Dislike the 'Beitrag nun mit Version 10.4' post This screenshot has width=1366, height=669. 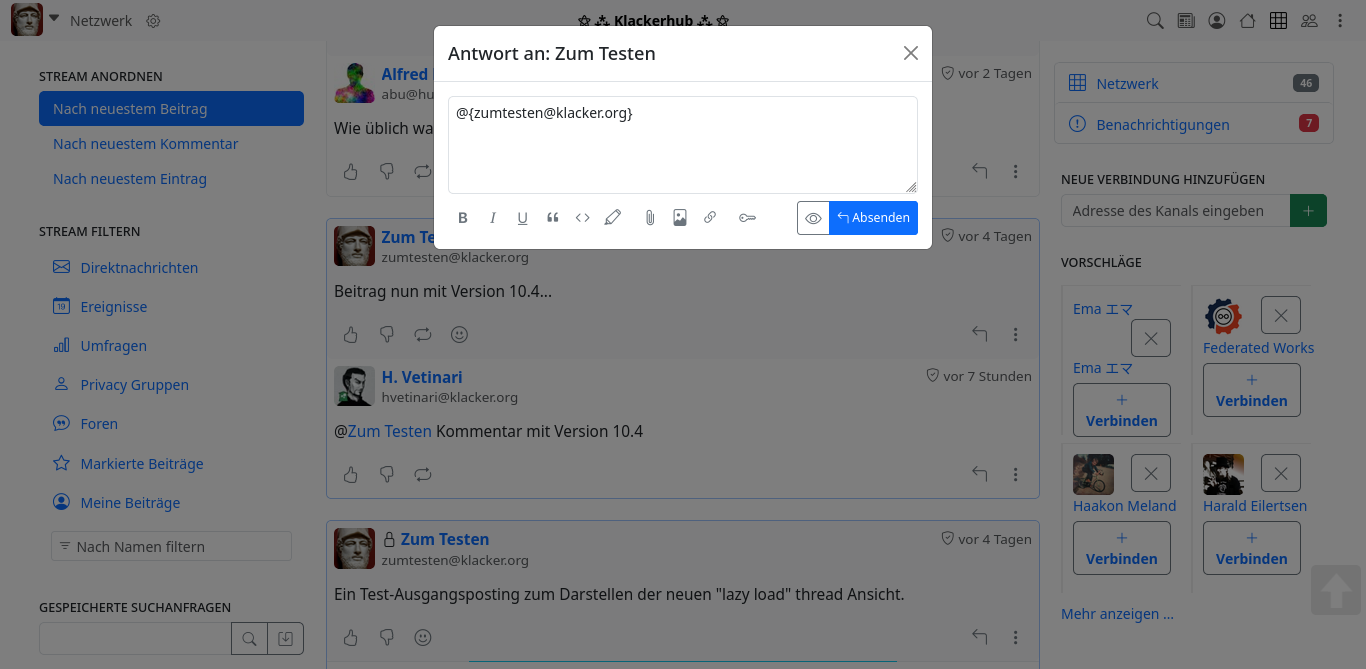pos(387,334)
